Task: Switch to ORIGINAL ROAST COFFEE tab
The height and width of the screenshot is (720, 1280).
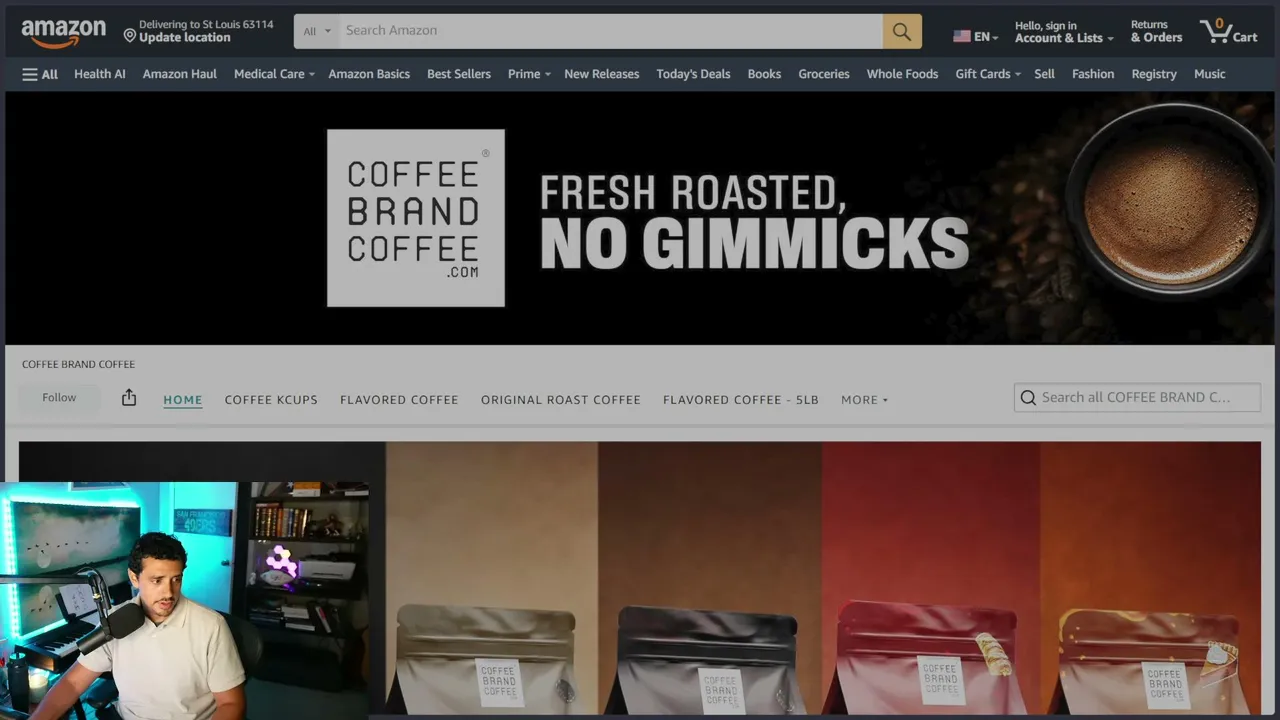Action: (x=561, y=400)
